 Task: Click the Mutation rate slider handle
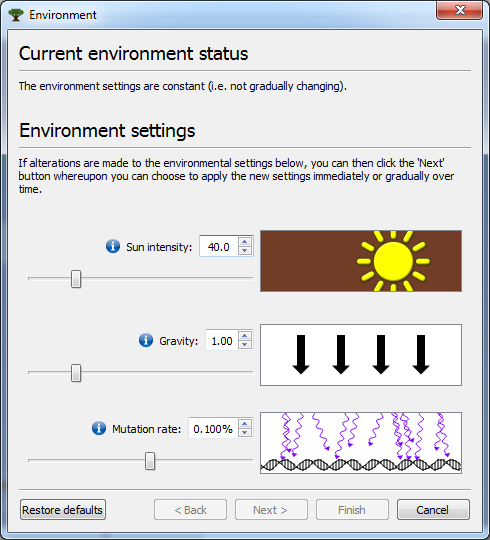point(150,461)
